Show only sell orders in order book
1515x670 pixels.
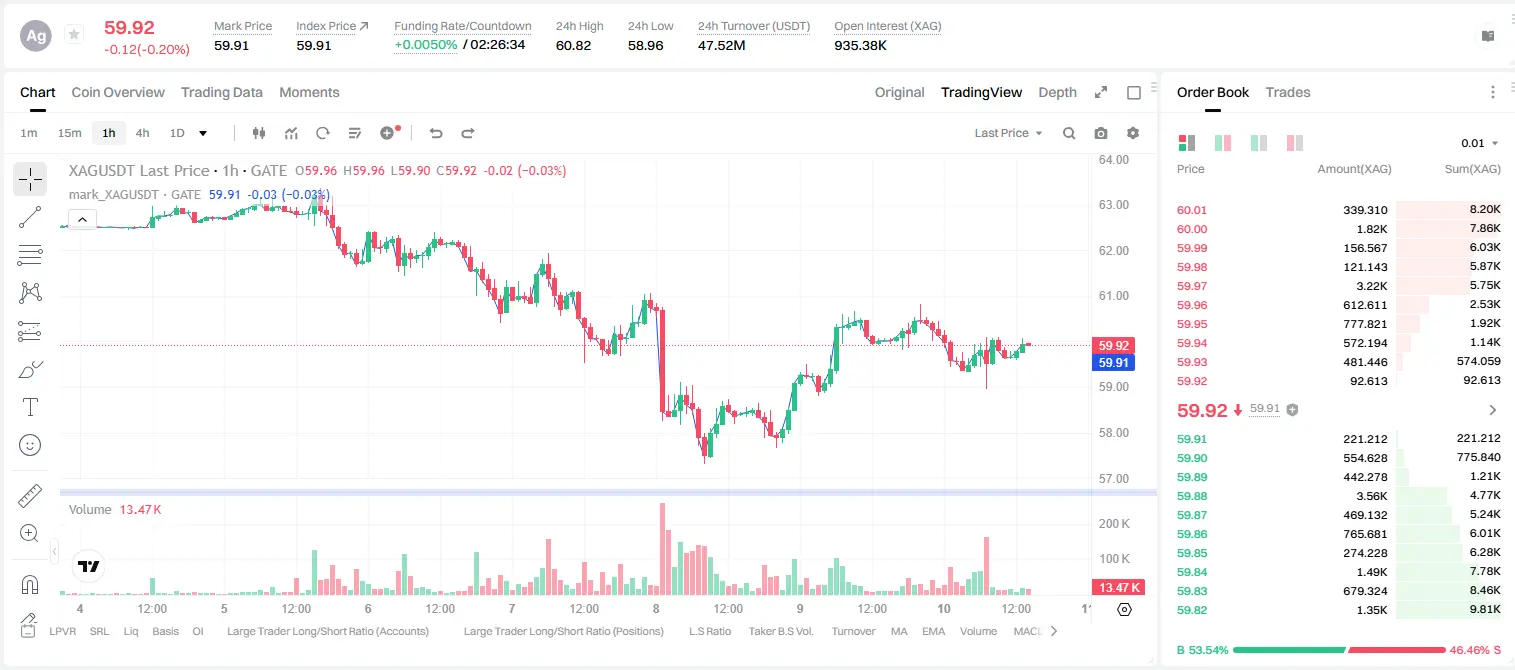pyautogui.click(x=1295, y=143)
